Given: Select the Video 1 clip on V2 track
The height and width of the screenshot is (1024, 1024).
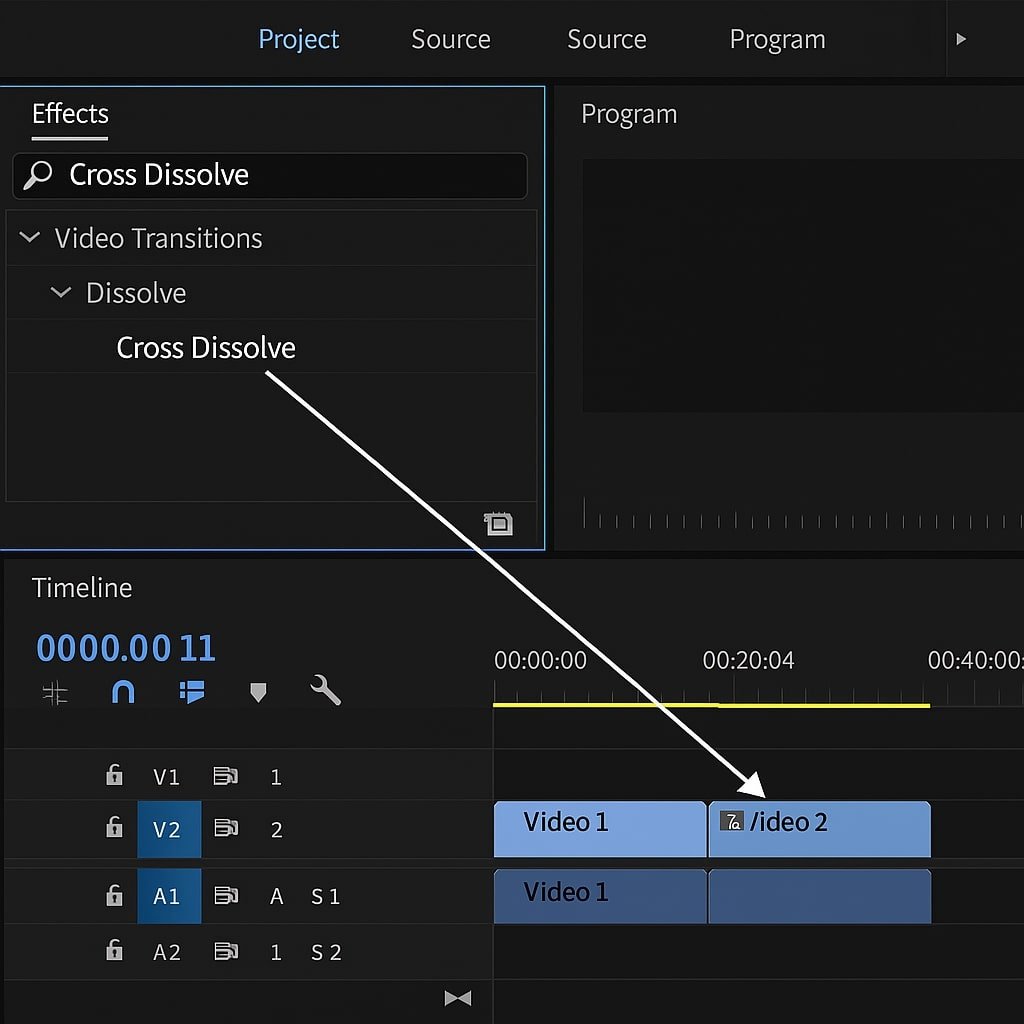Looking at the screenshot, I should pyautogui.click(x=600, y=829).
